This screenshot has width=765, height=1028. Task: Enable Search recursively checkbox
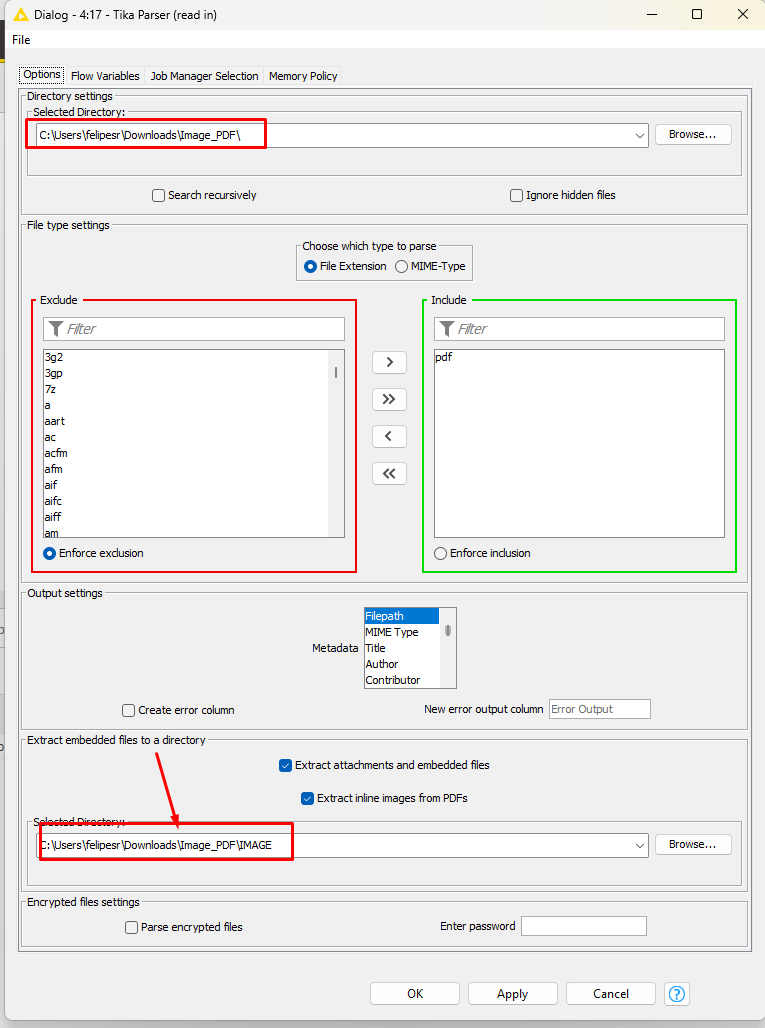pos(158,196)
